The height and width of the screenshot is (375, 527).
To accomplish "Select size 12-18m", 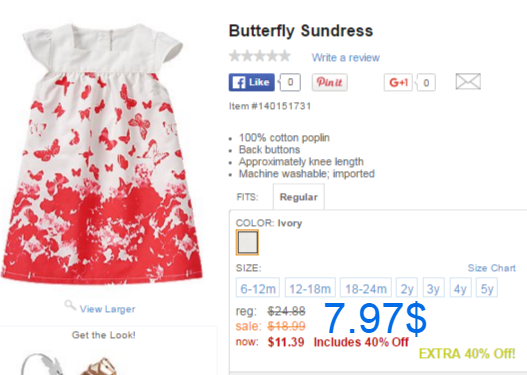I will (310, 288).
